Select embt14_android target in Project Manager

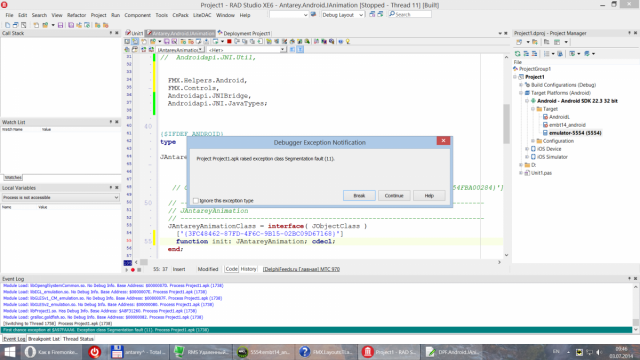pos(567,125)
